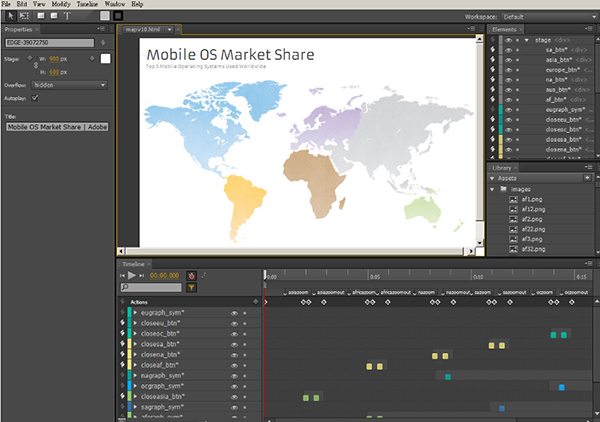Screen dimensions: 600x422
Task: Click the yellow timeline filter icon
Action: [x=191, y=287]
